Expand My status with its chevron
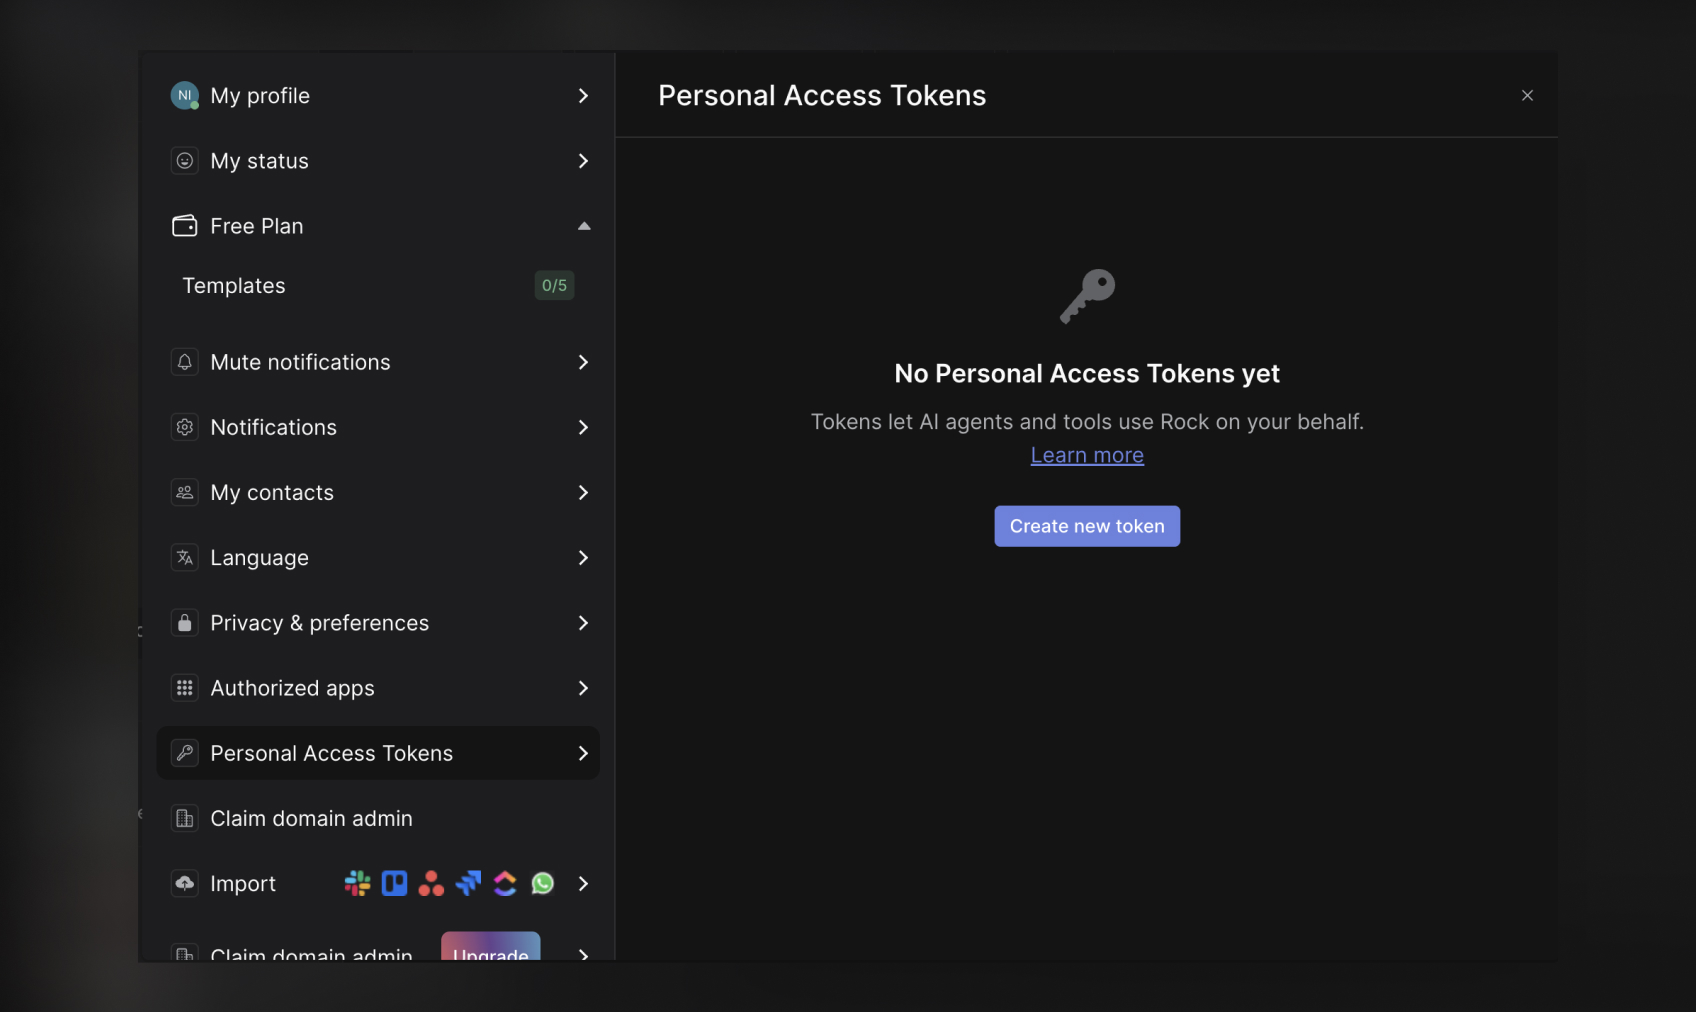Image resolution: width=1696 pixels, height=1012 pixels. point(584,161)
